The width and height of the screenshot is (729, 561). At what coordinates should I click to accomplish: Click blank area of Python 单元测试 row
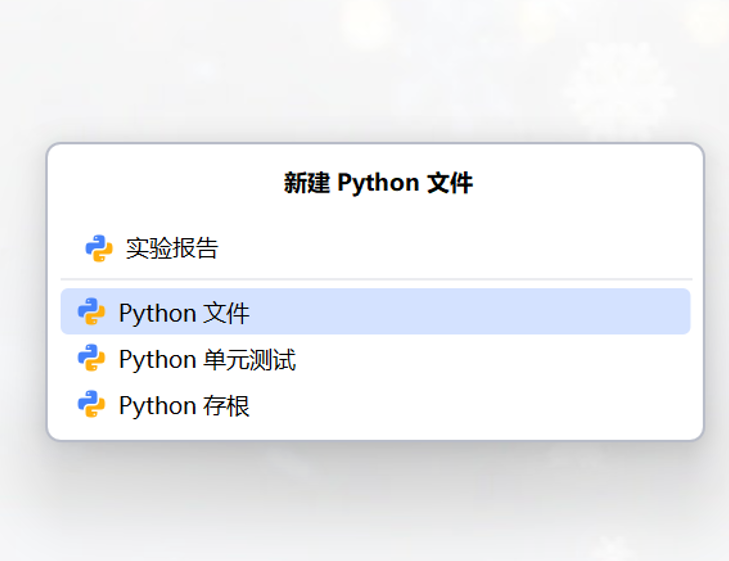[x=500, y=359]
